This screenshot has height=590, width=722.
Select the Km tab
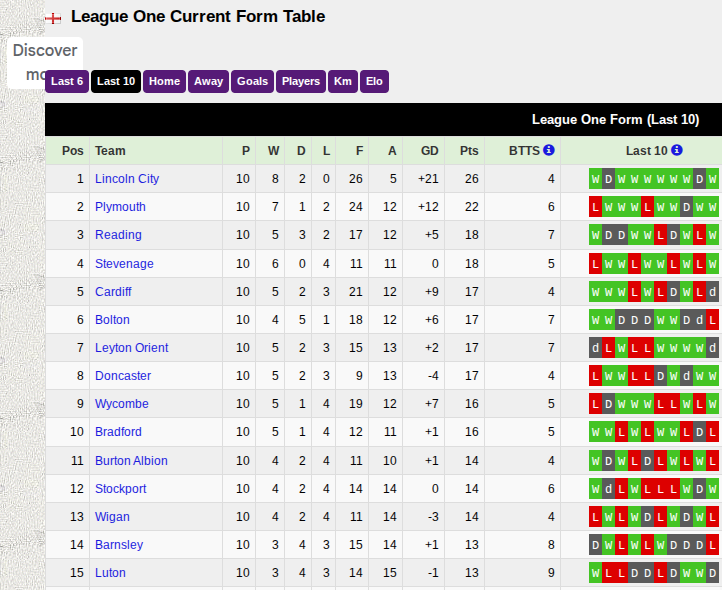(343, 81)
